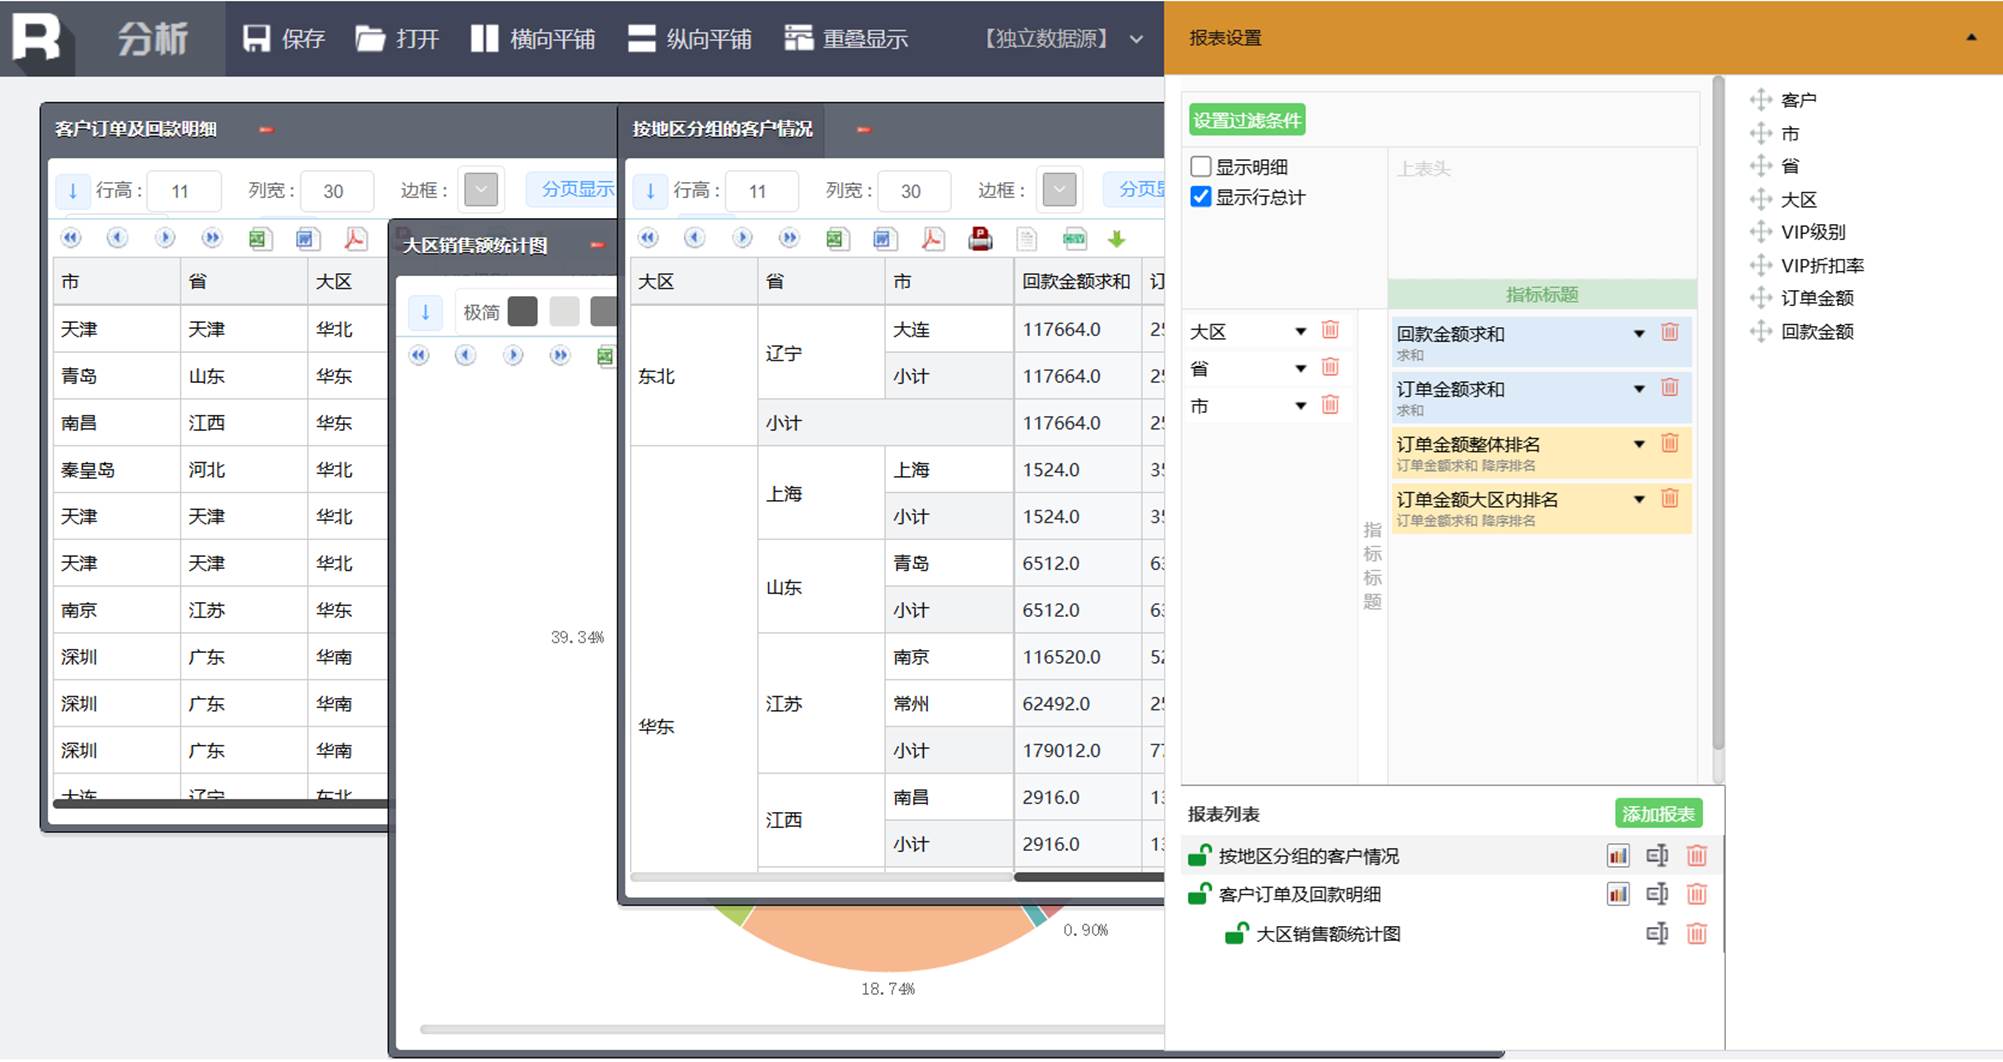The height and width of the screenshot is (1062, 2003).
Task: Click the printer icon in report toolbar
Action: tap(980, 238)
